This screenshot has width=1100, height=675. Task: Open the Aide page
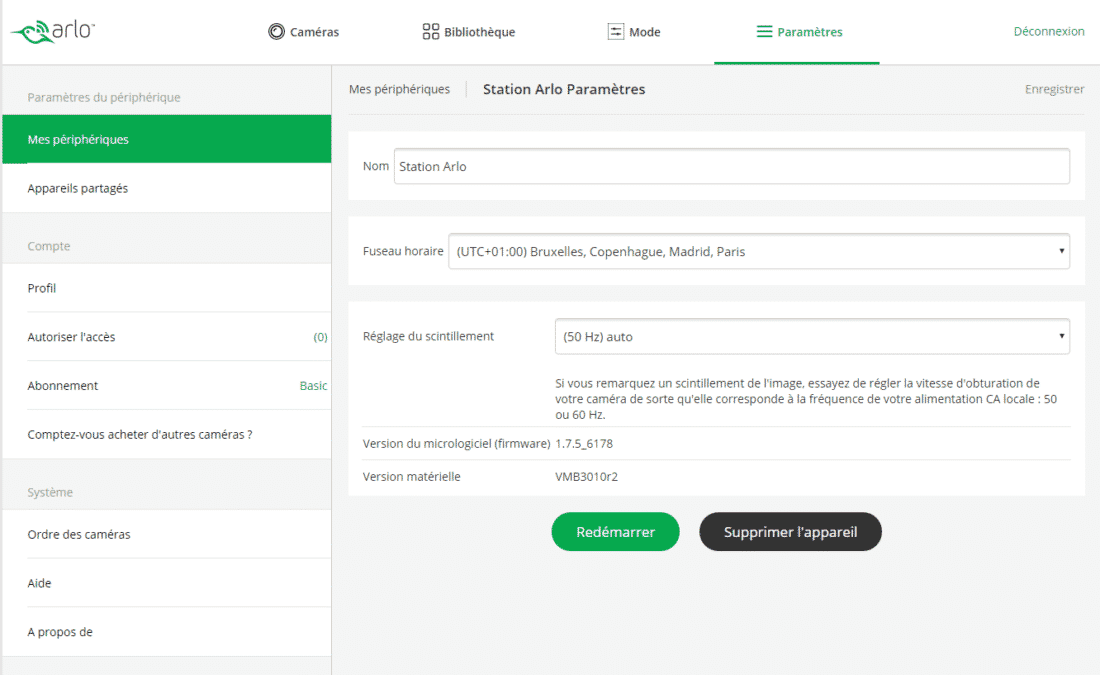click(x=166, y=583)
